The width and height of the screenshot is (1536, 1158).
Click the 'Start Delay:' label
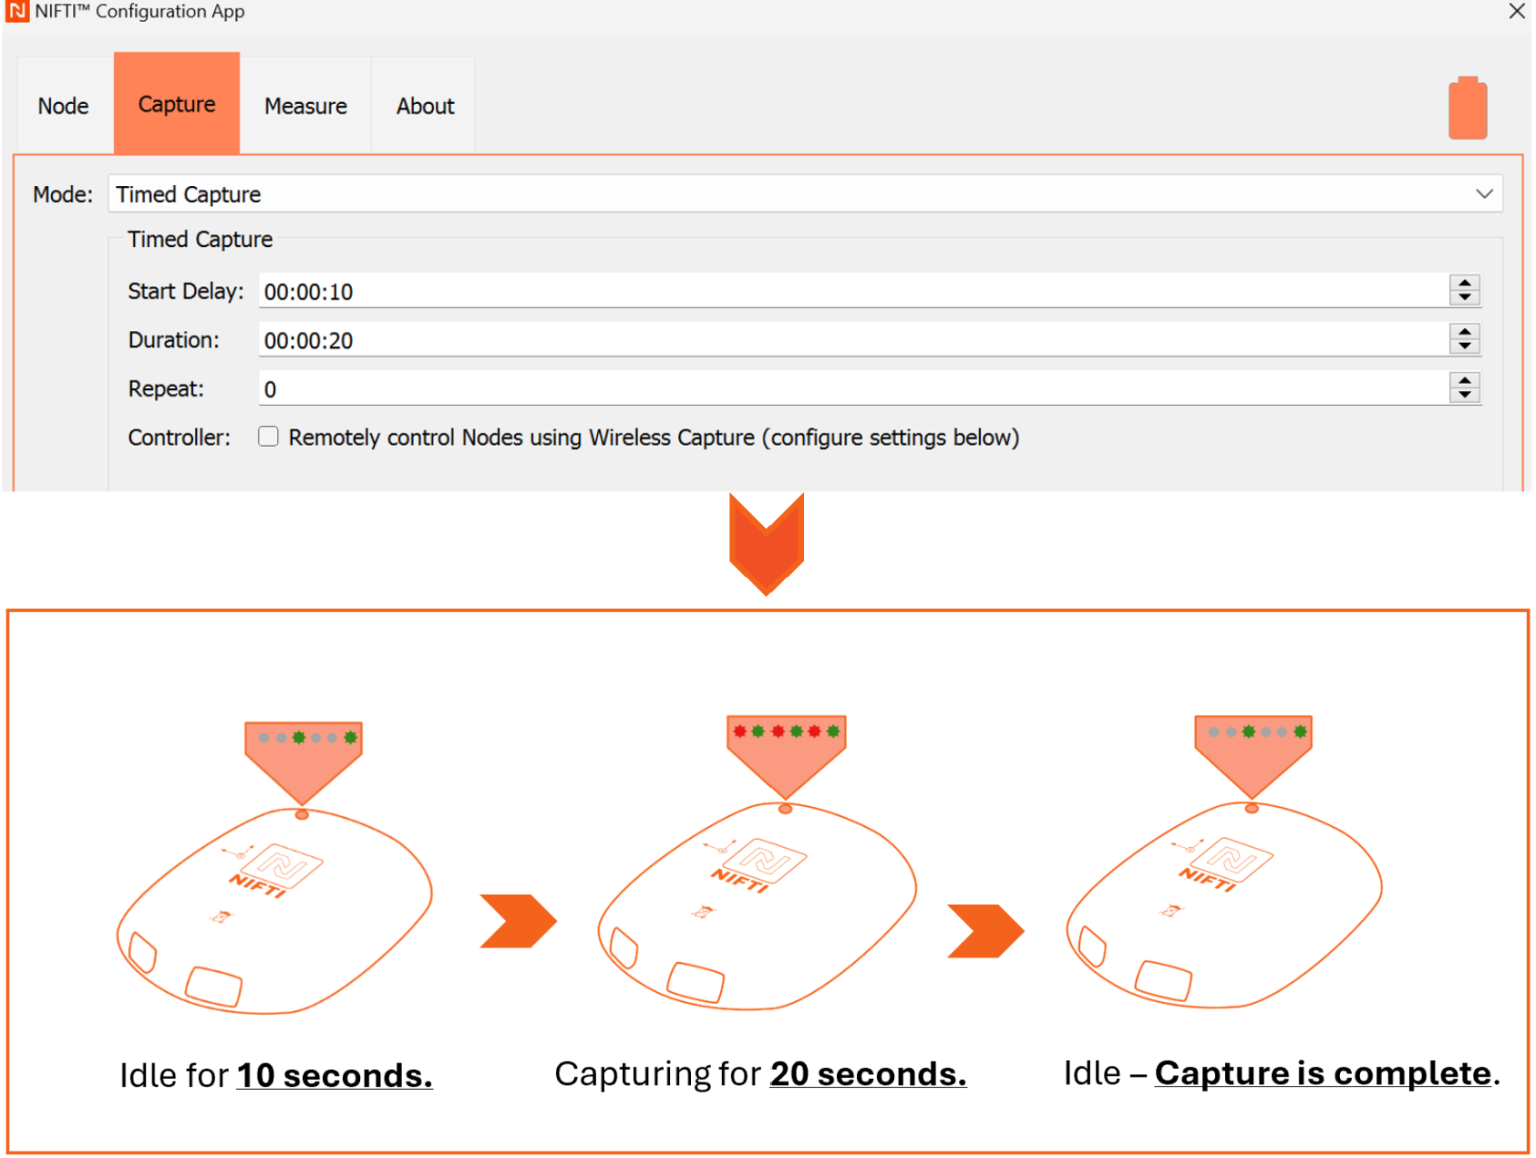[x=186, y=291]
